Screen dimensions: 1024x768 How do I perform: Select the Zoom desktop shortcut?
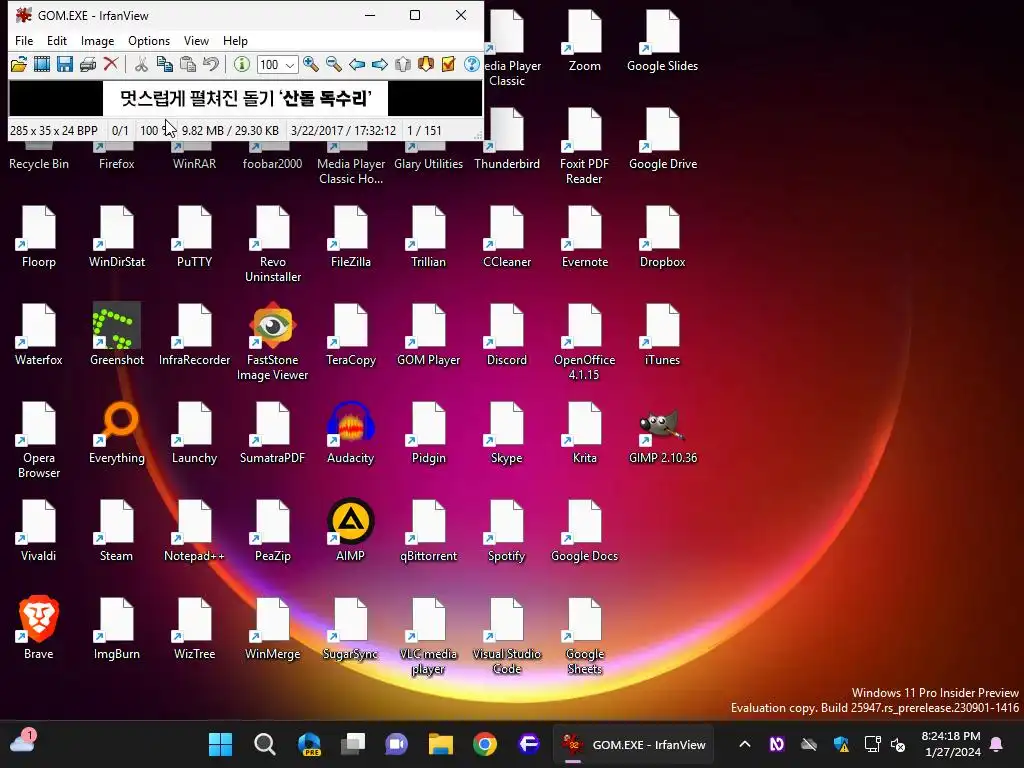584,40
